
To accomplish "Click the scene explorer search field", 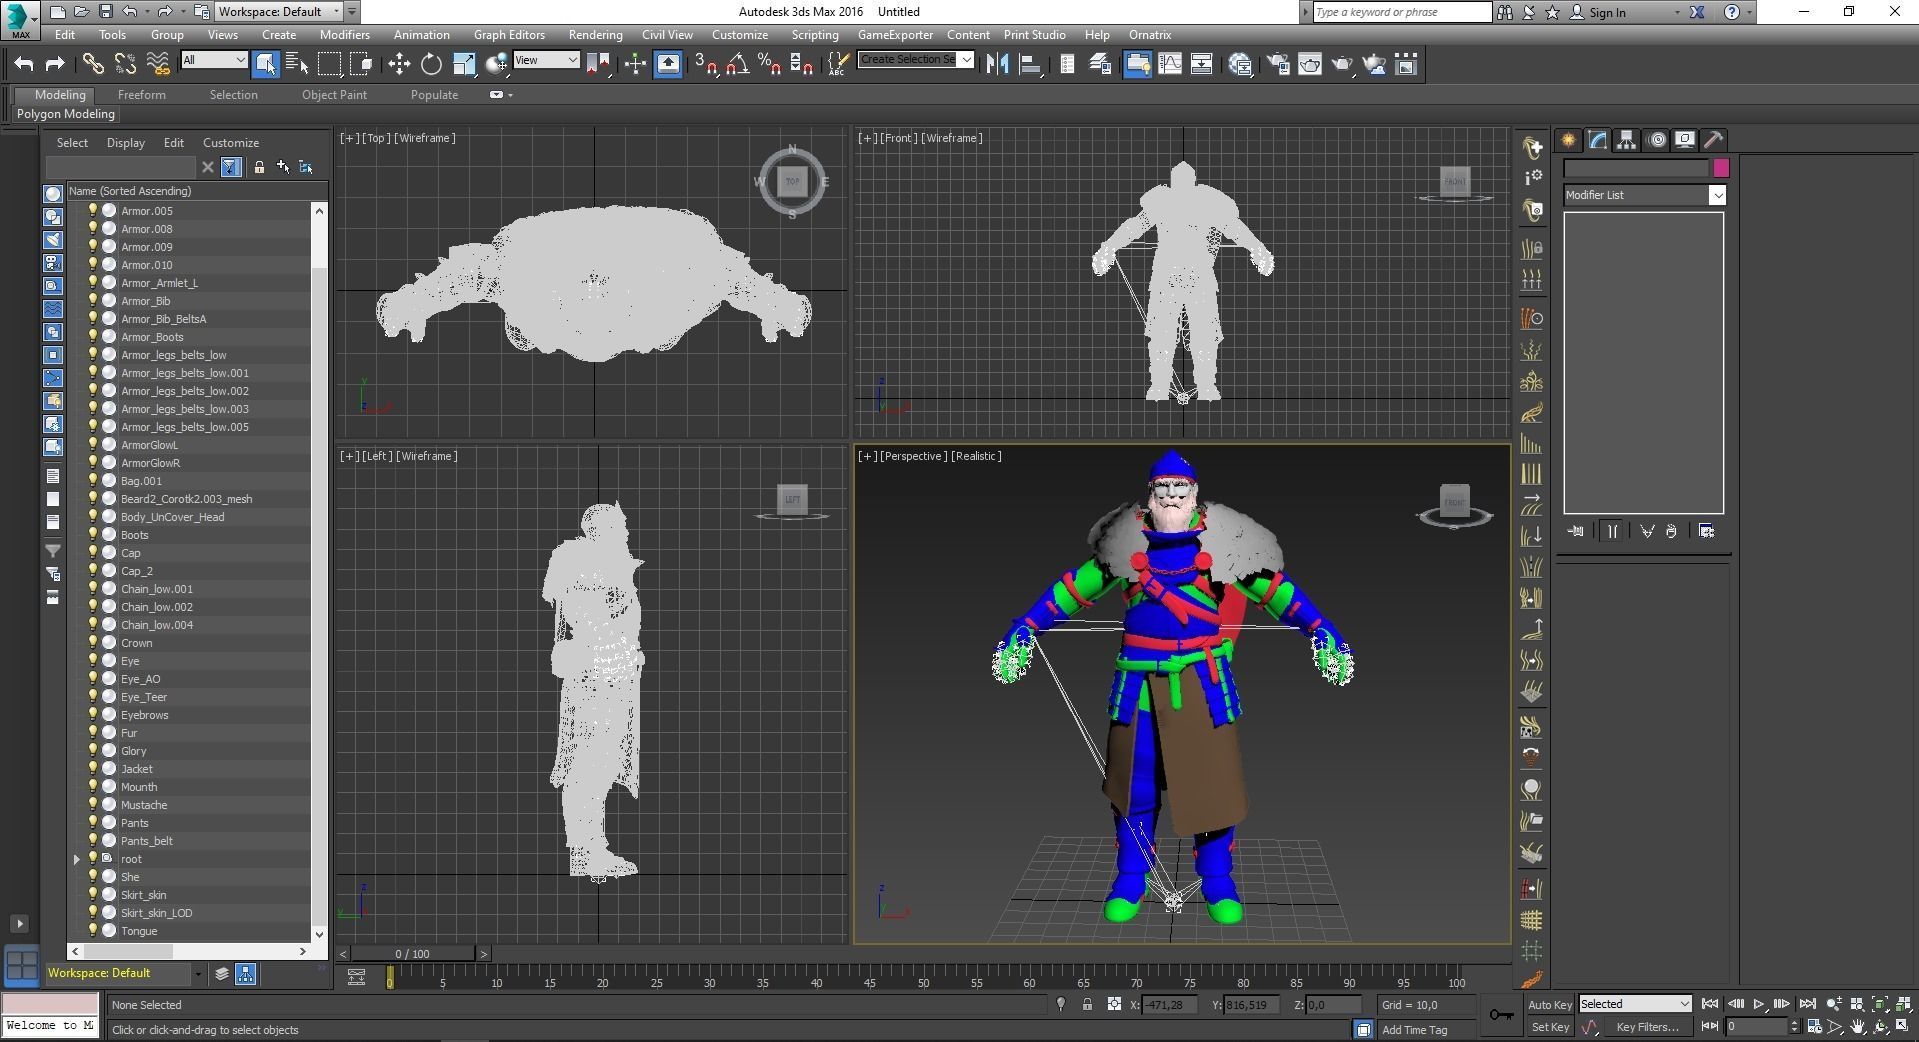I will pyautogui.click(x=121, y=167).
